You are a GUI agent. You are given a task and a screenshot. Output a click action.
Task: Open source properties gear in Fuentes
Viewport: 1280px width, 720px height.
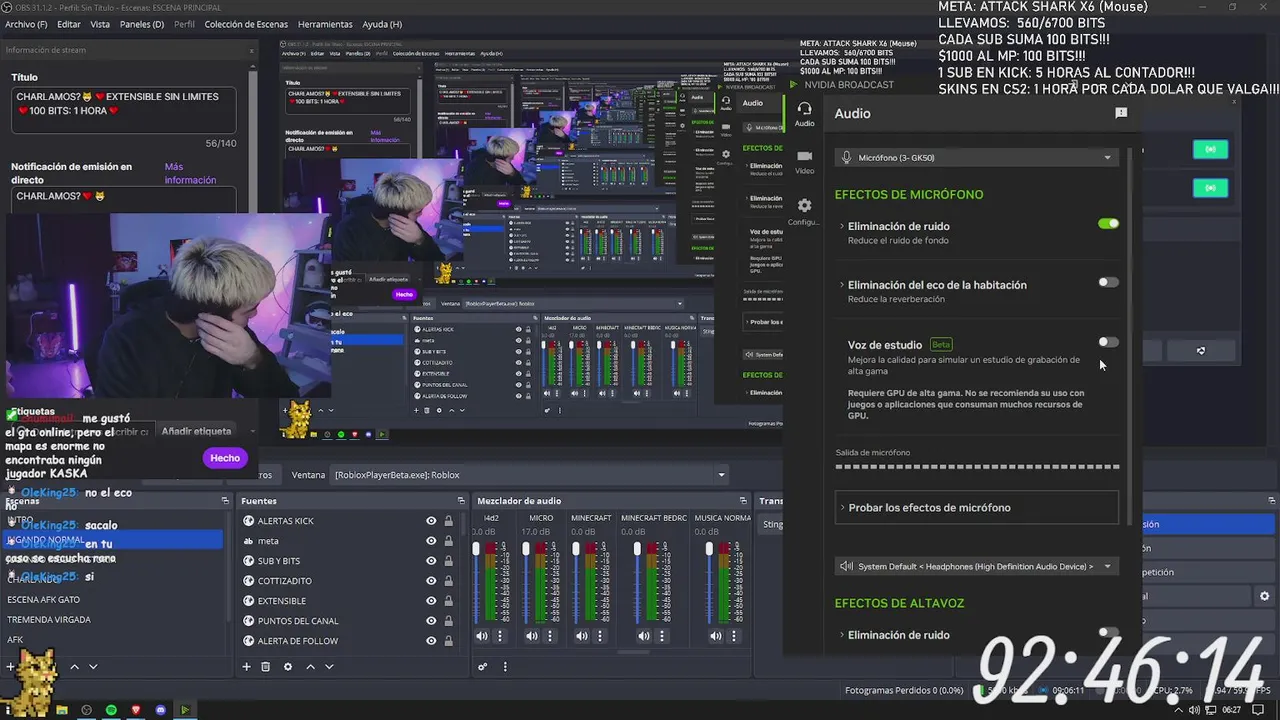(288, 667)
